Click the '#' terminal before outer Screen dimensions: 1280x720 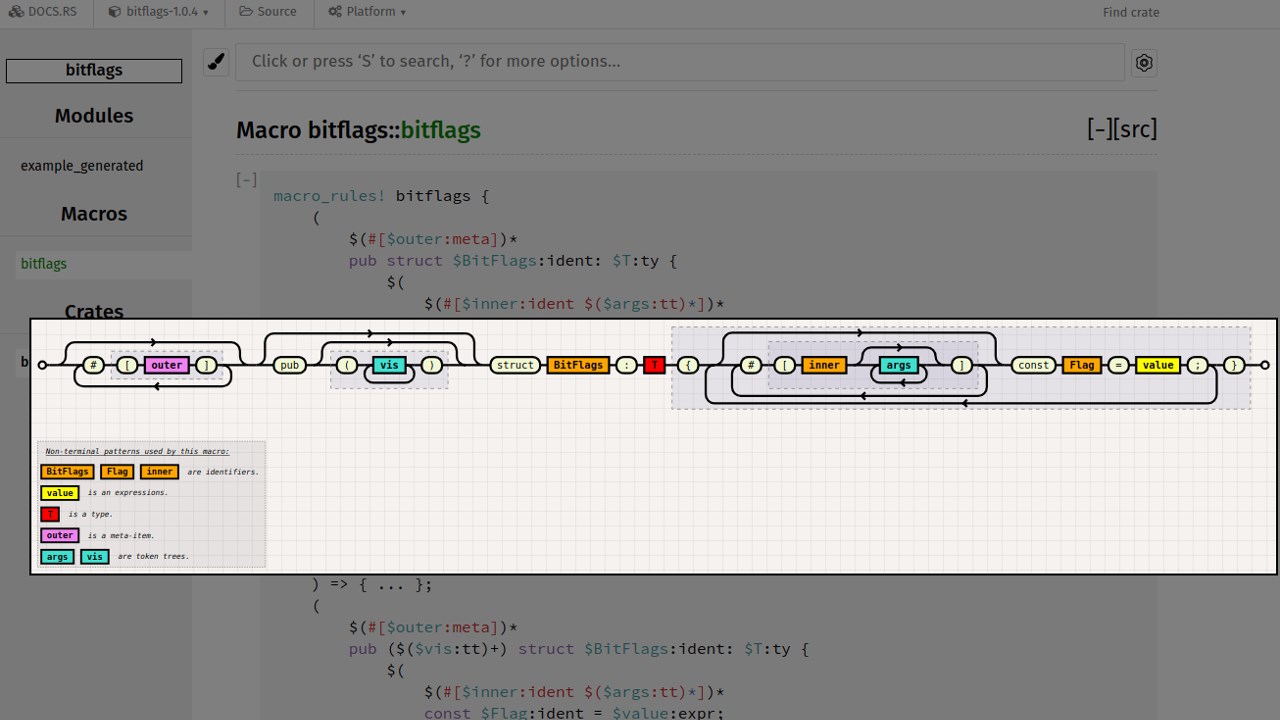click(x=93, y=365)
